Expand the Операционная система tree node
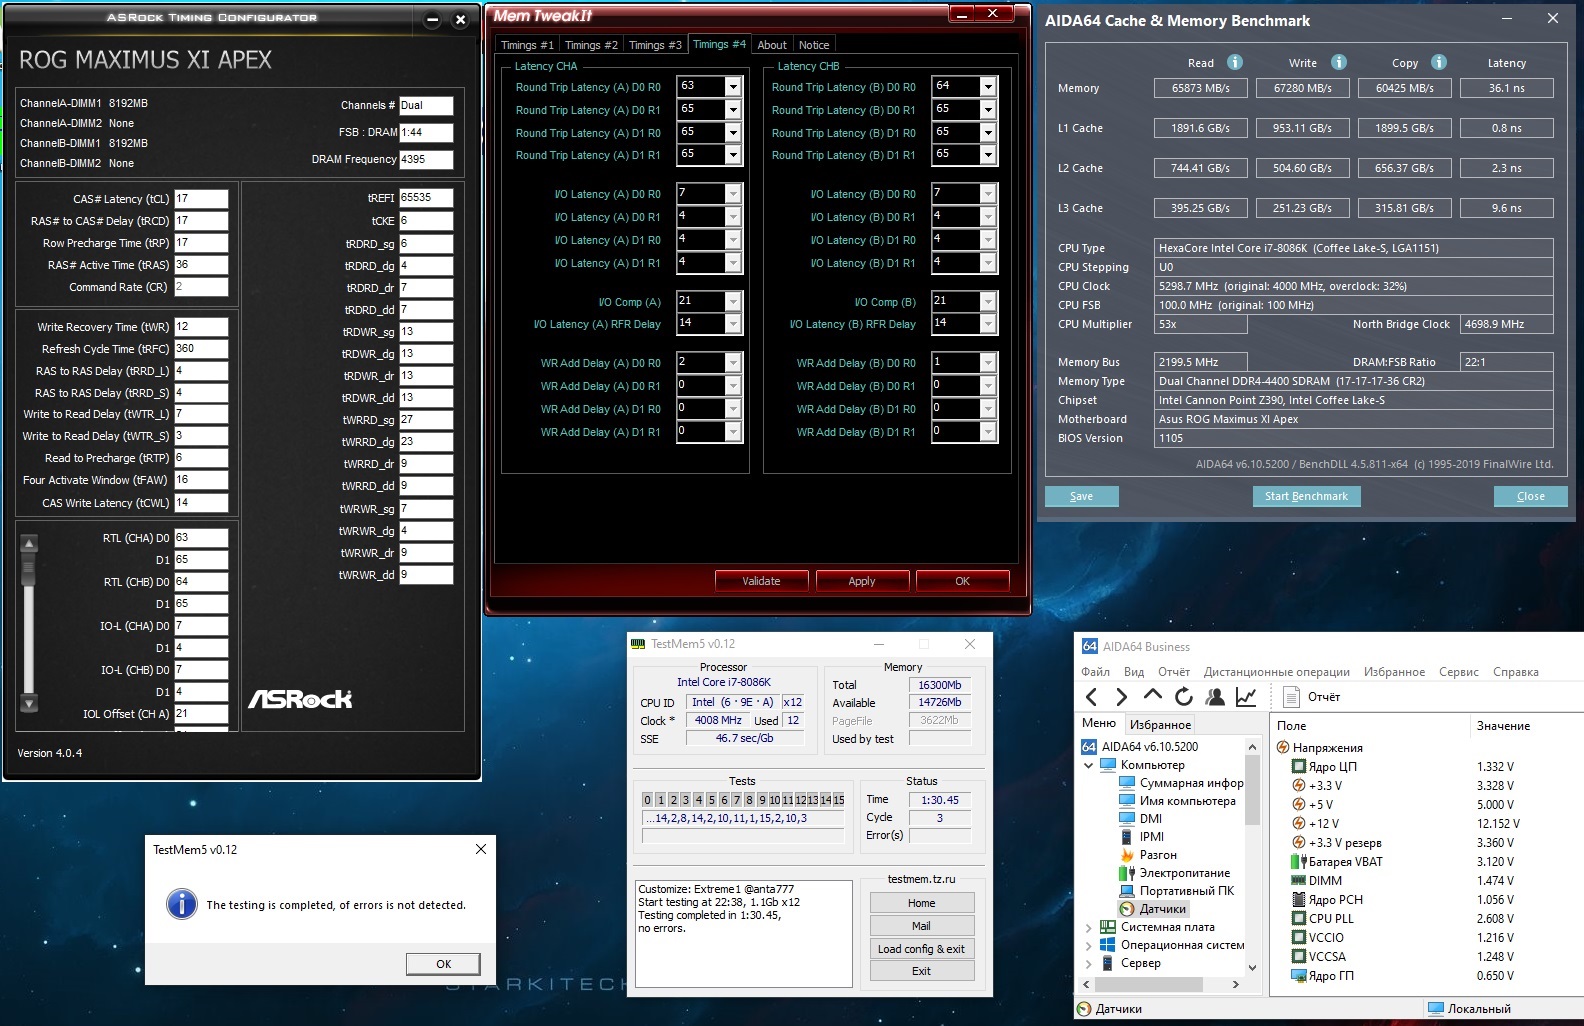1584x1026 pixels. click(x=1089, y=945)
